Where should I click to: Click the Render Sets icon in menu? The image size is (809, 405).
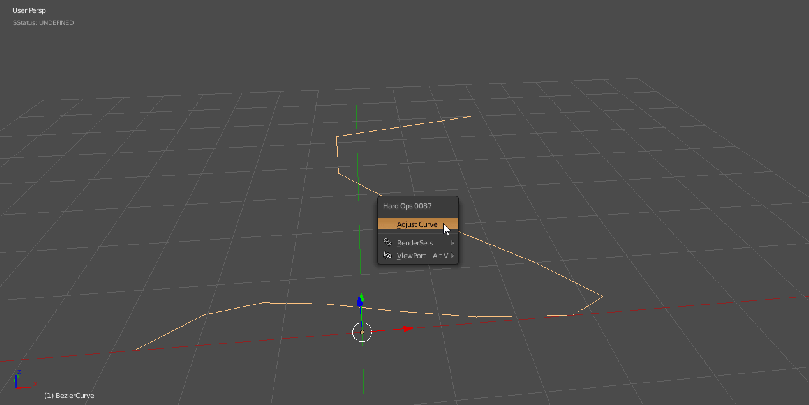388,241
